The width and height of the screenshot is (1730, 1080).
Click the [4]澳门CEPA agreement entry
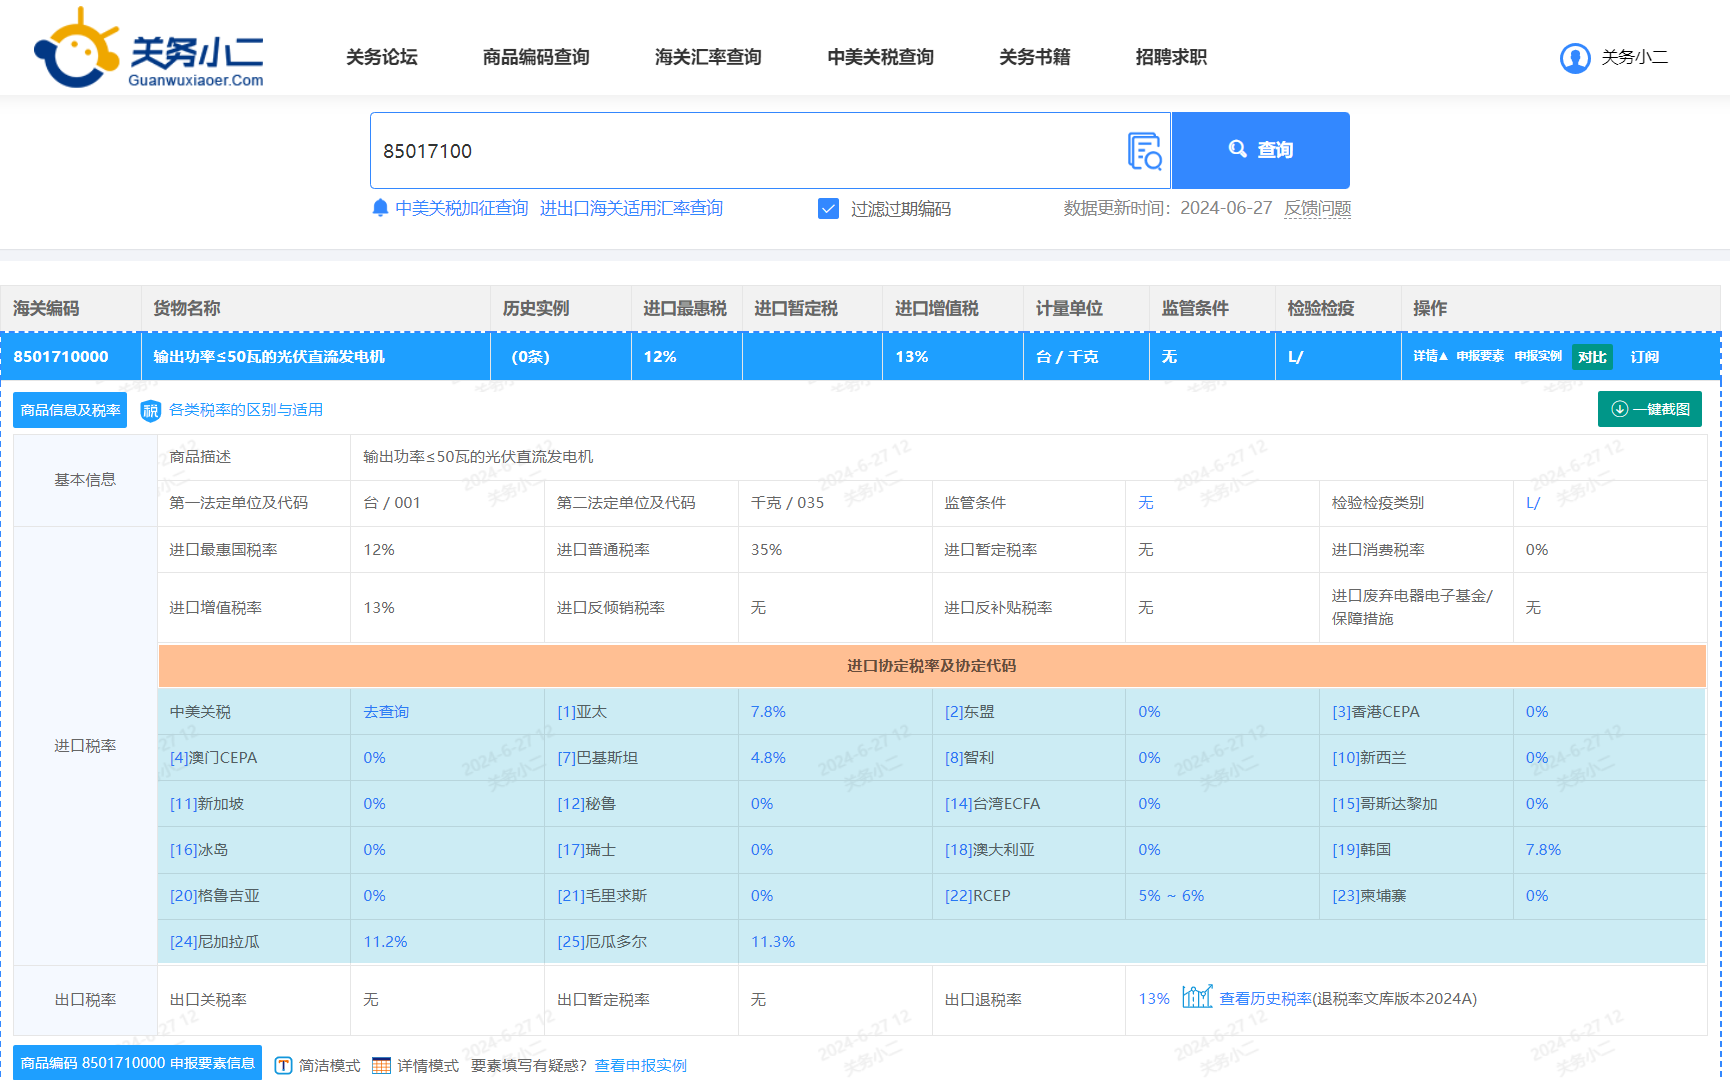(x=213, y=758)
